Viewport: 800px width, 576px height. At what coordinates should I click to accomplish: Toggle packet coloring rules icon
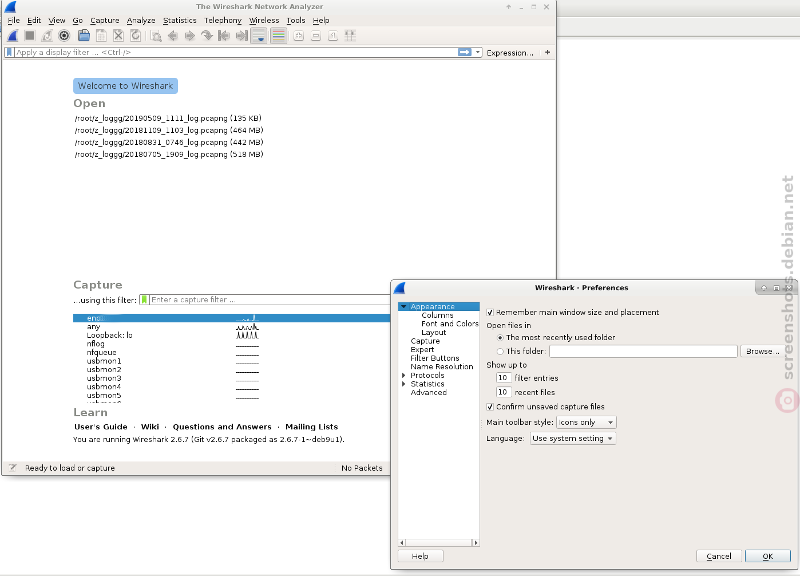[x=278, y=36]
